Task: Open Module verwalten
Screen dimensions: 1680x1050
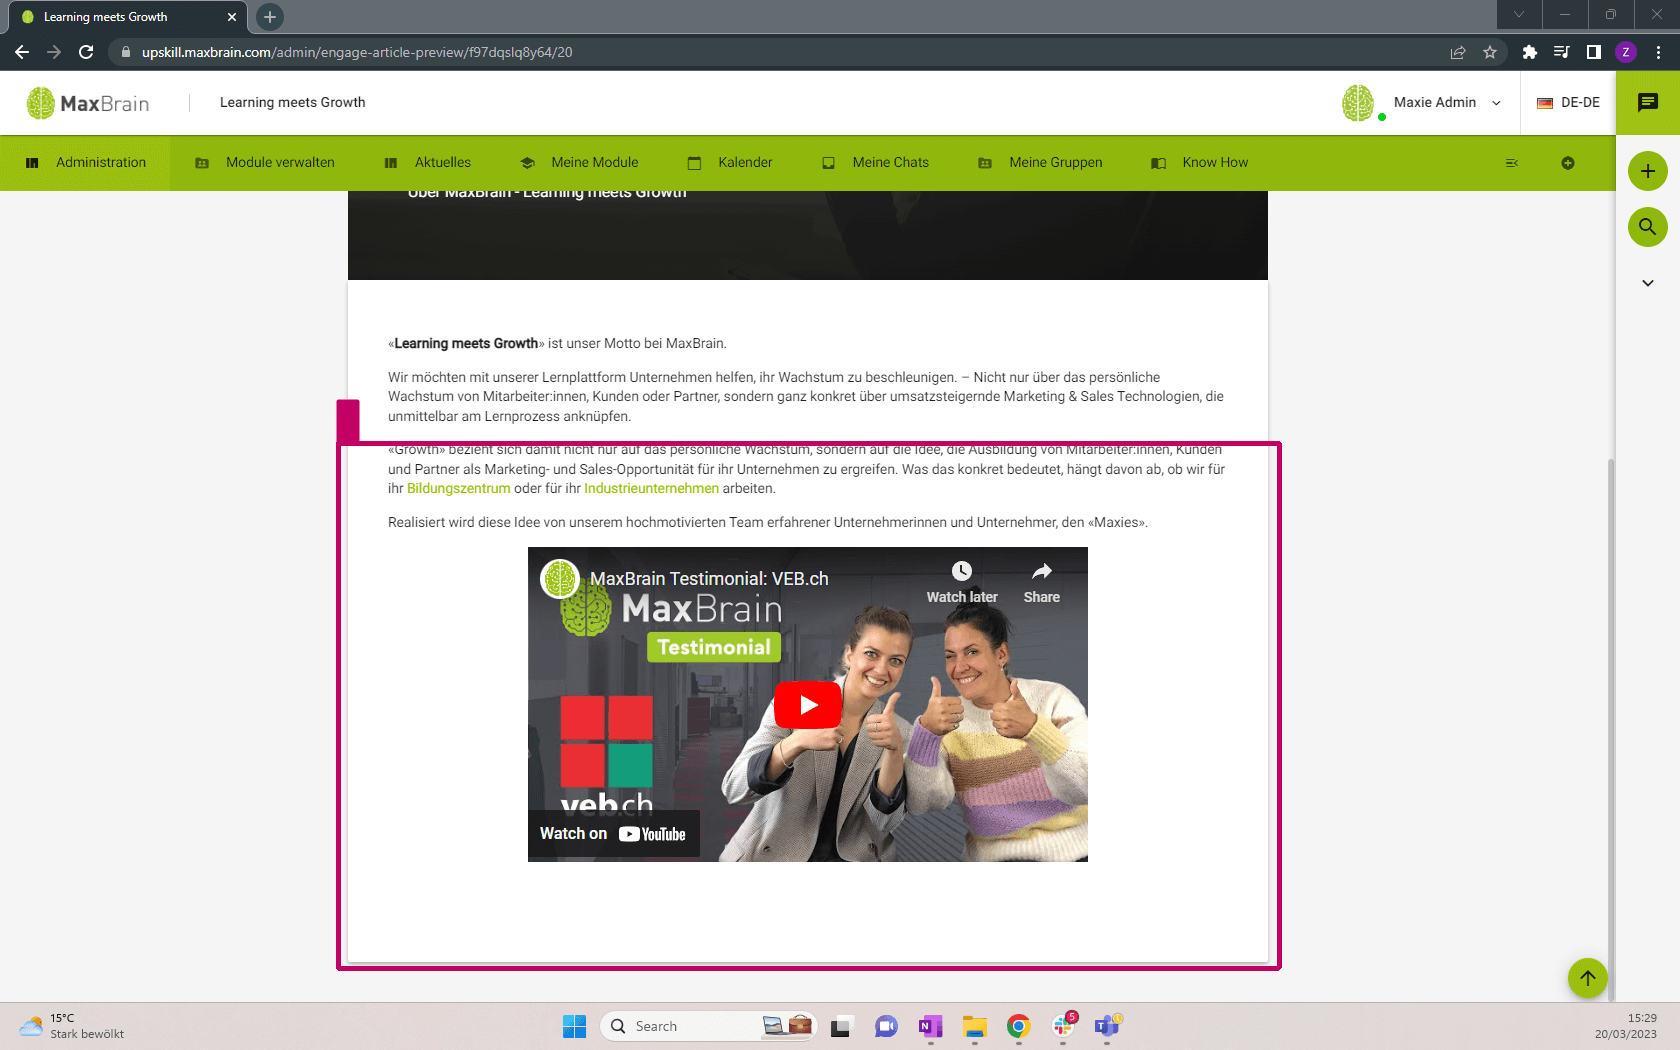Action: pos(265,162)
